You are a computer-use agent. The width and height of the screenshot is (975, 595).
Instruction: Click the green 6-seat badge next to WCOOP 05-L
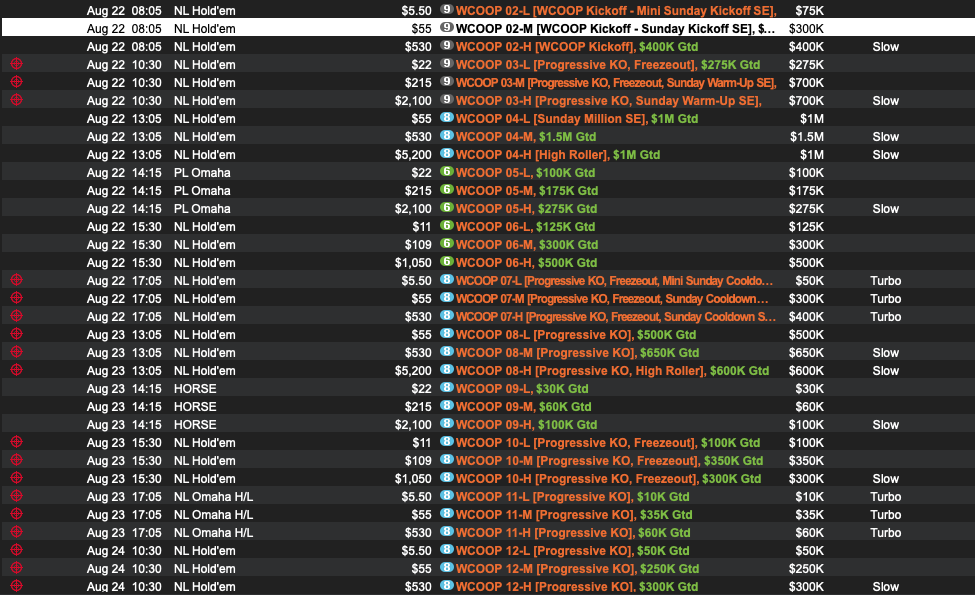coord(446,172)
